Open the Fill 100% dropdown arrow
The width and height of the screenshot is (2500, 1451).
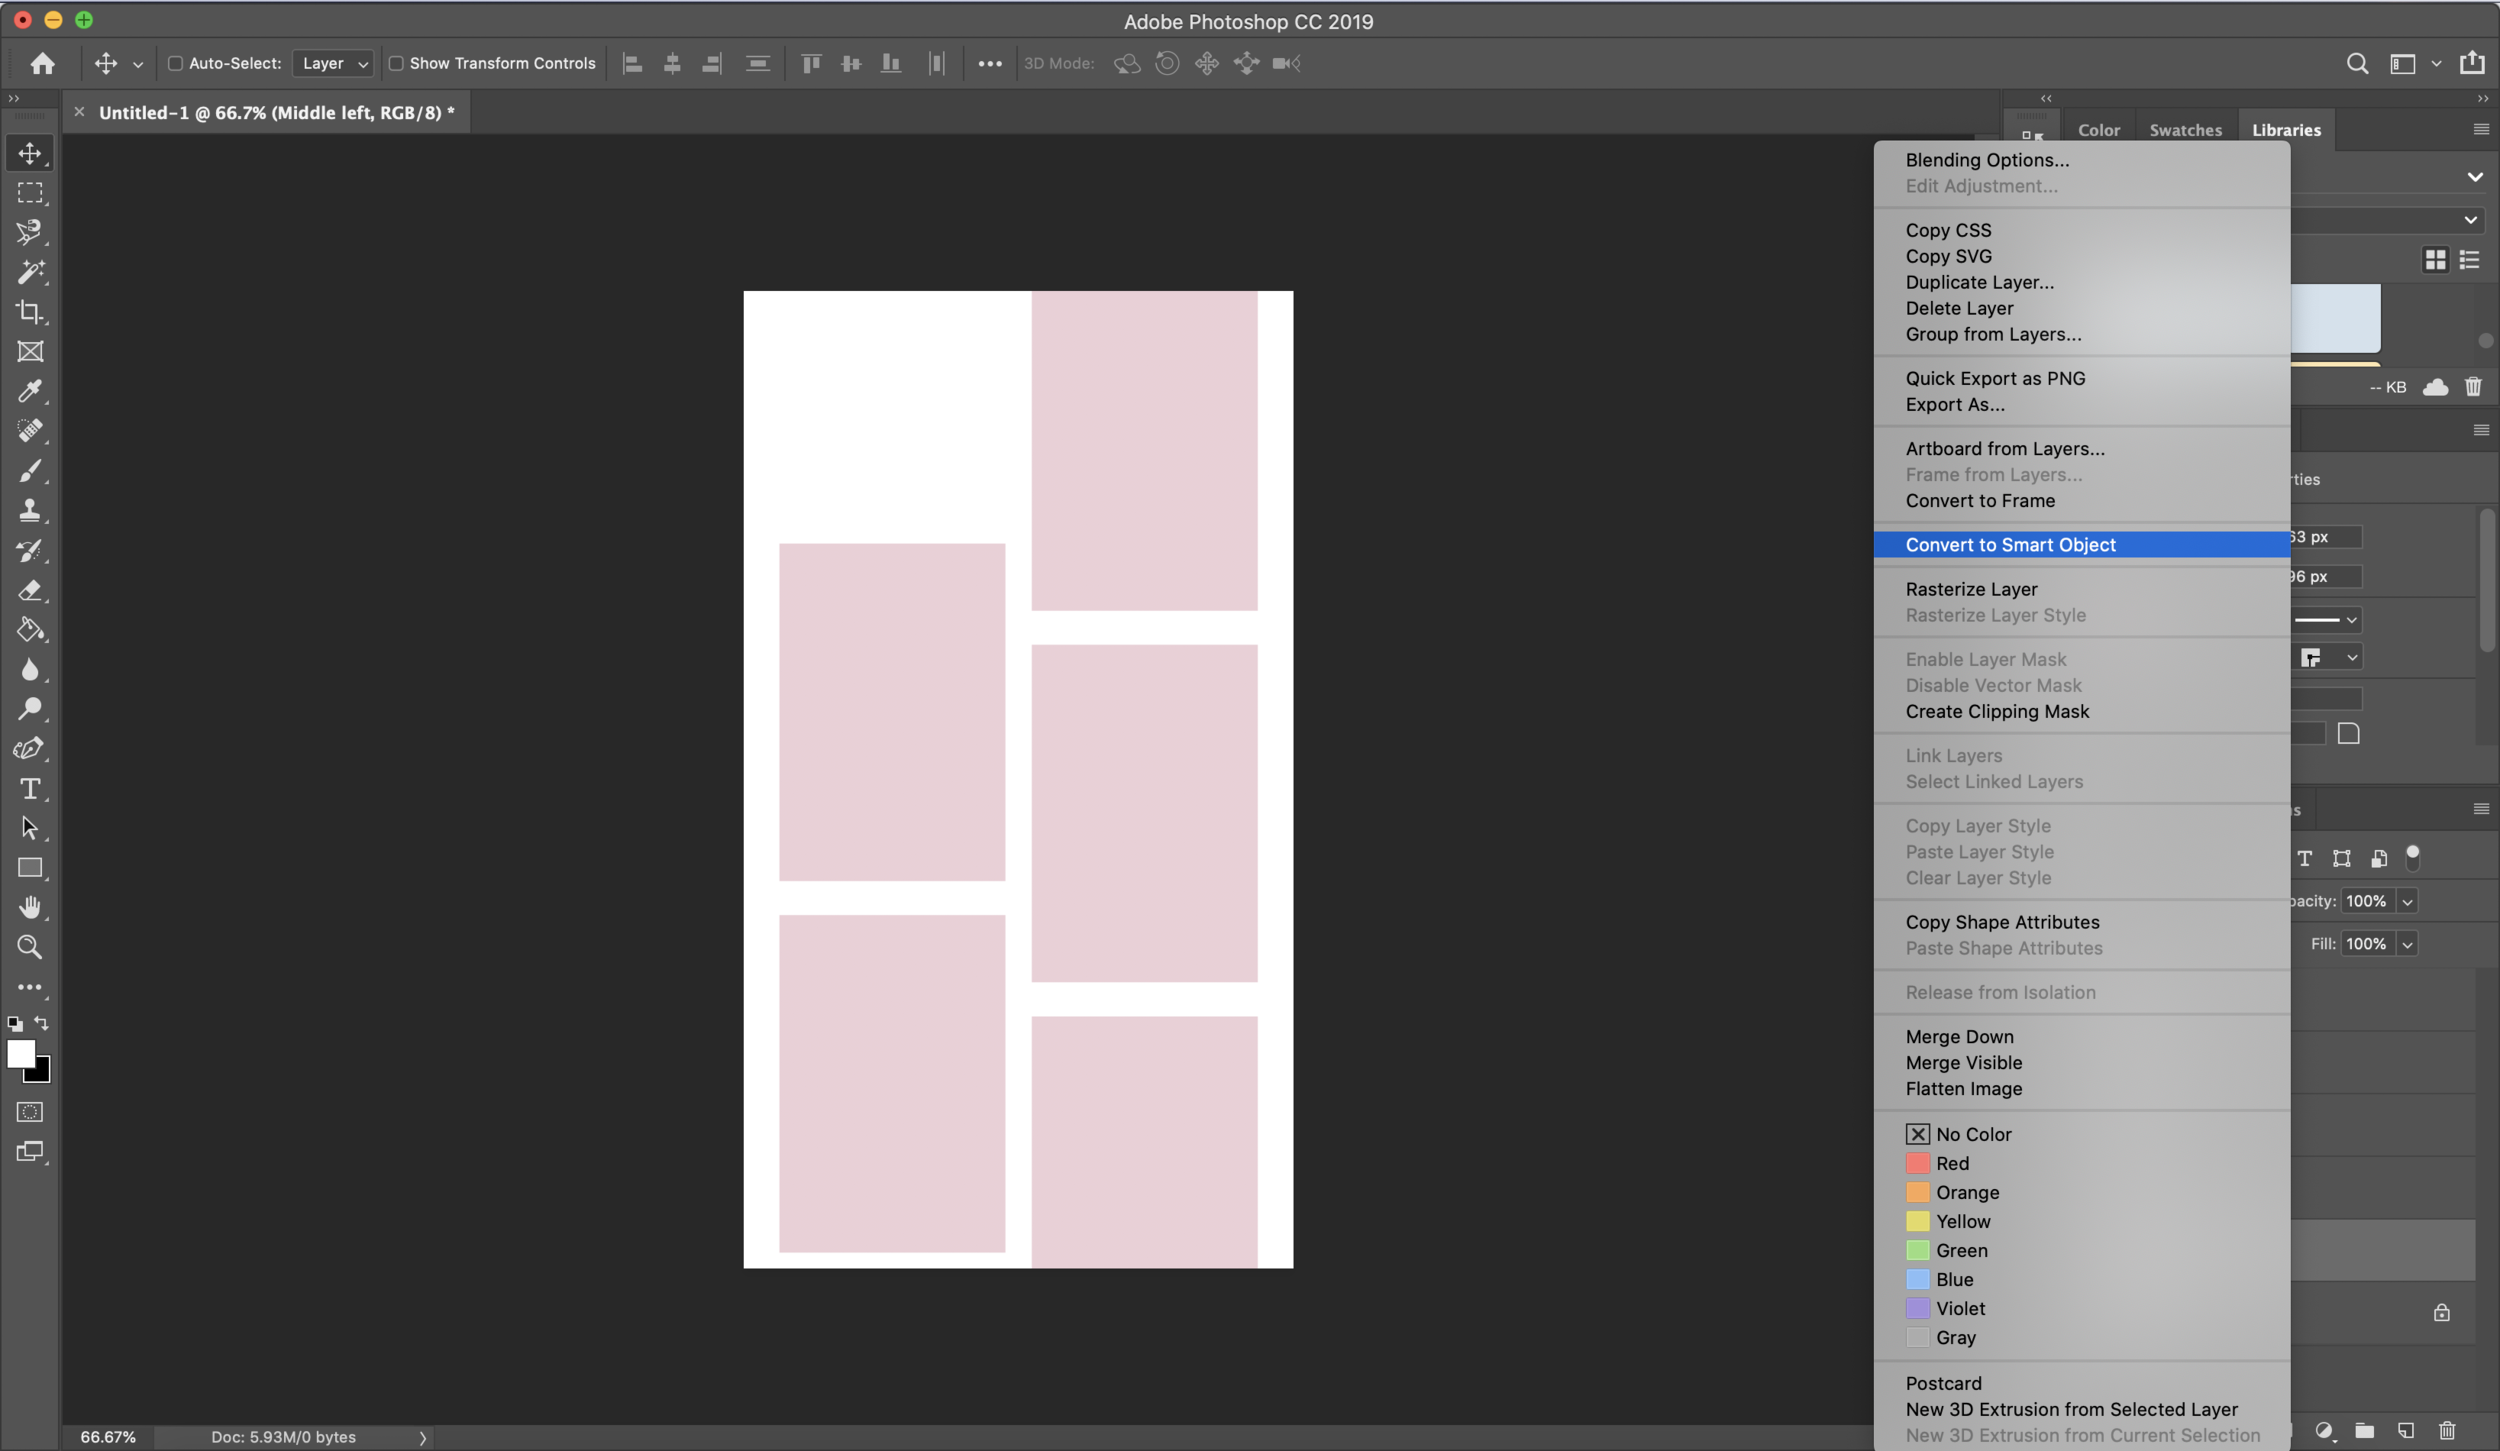coord(2407,945)
